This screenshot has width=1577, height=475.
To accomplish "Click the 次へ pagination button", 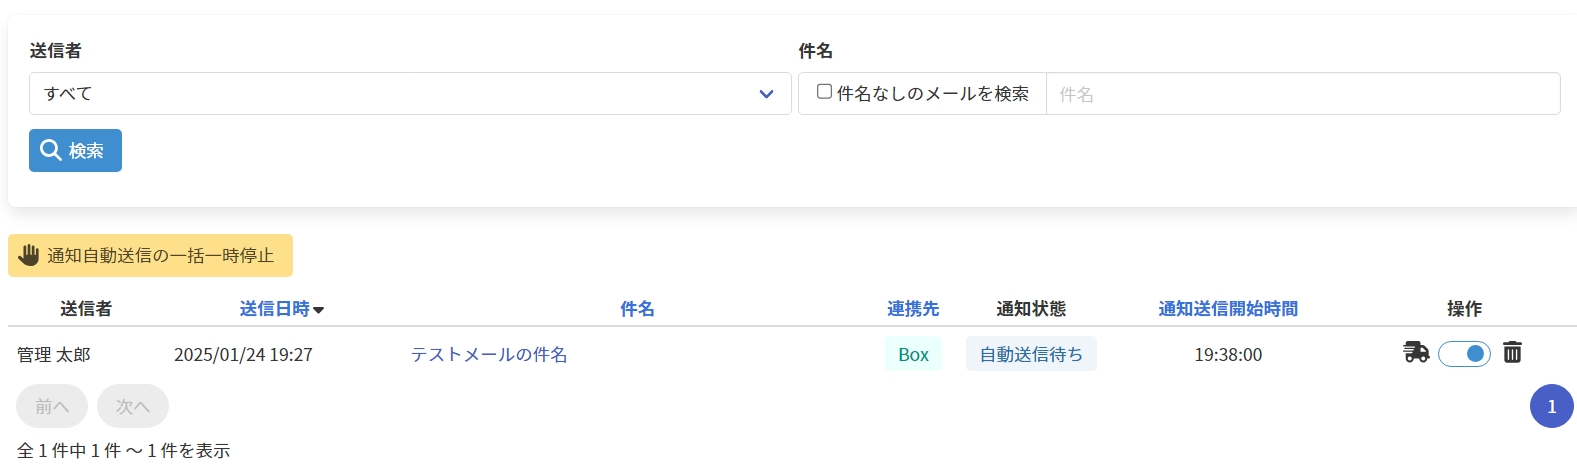I will pyautogui.click(x=133, y=406).
